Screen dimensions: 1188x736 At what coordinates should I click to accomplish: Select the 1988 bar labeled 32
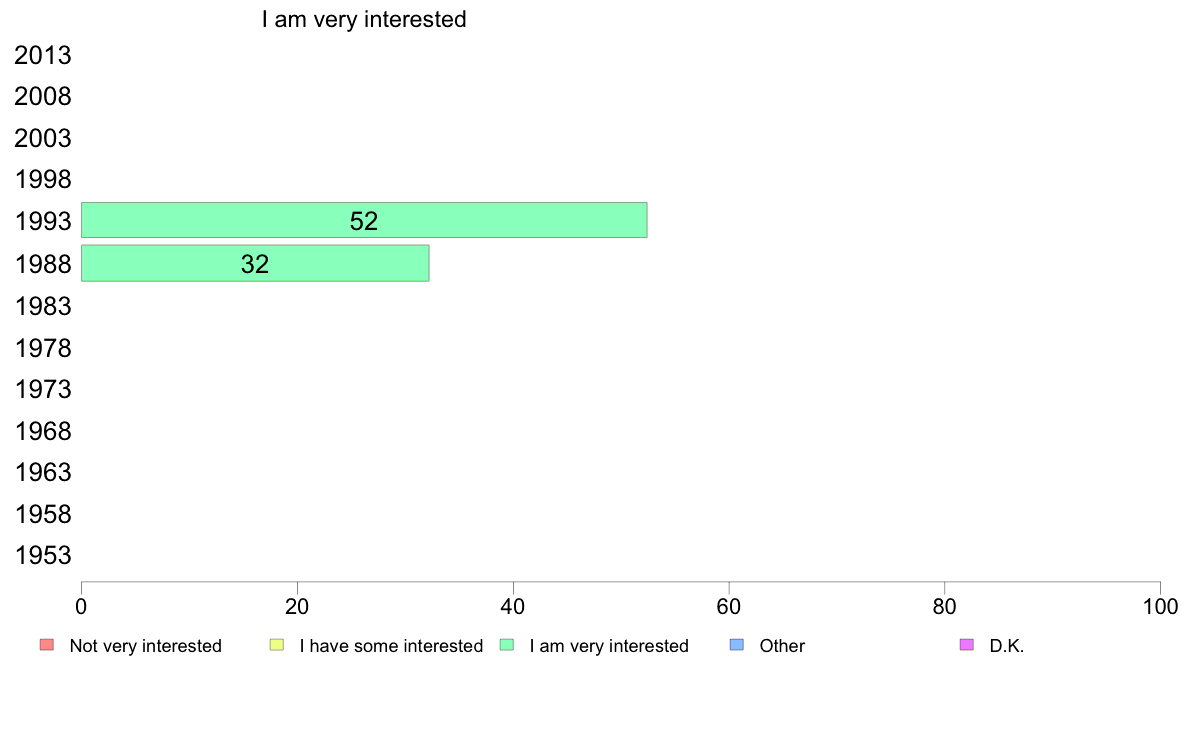click(x=255, y=263)
